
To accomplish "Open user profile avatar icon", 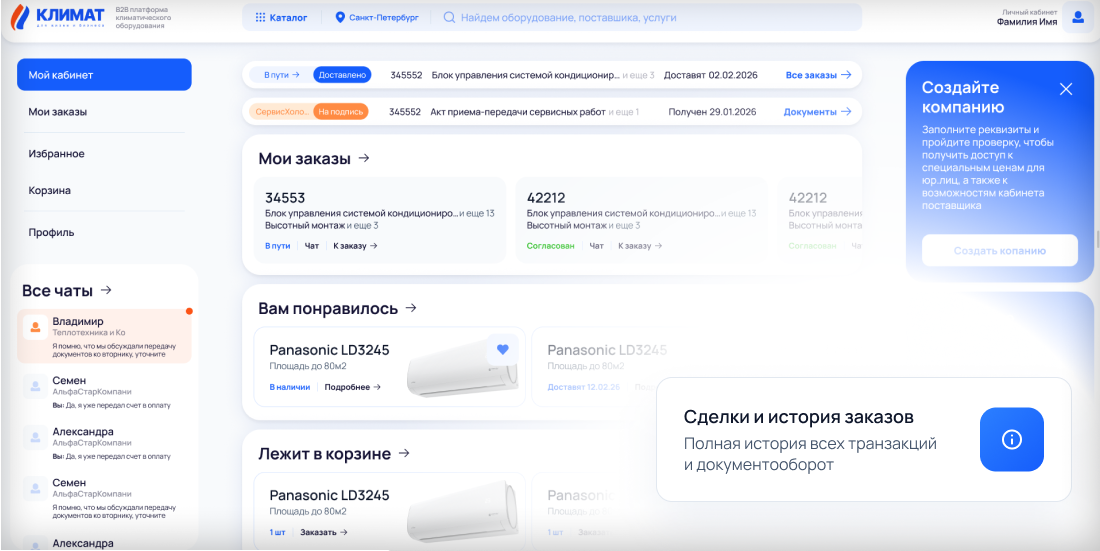I will tap(1077, 17).
